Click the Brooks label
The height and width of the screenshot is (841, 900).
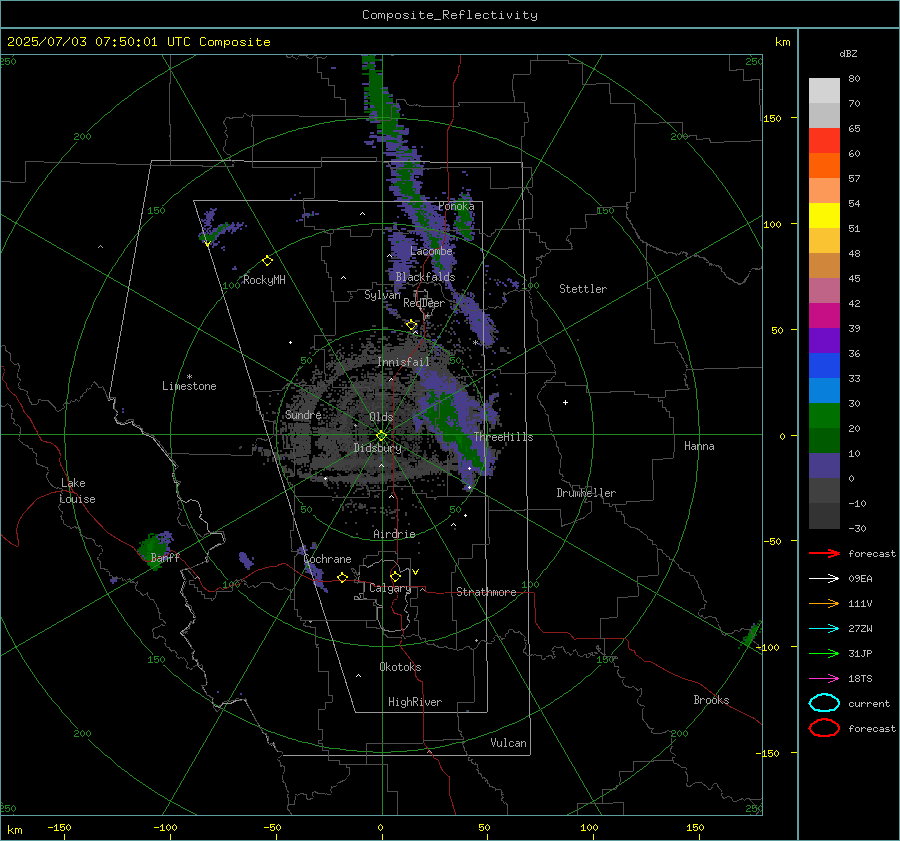pyautogui.click(x=711, y=700)
